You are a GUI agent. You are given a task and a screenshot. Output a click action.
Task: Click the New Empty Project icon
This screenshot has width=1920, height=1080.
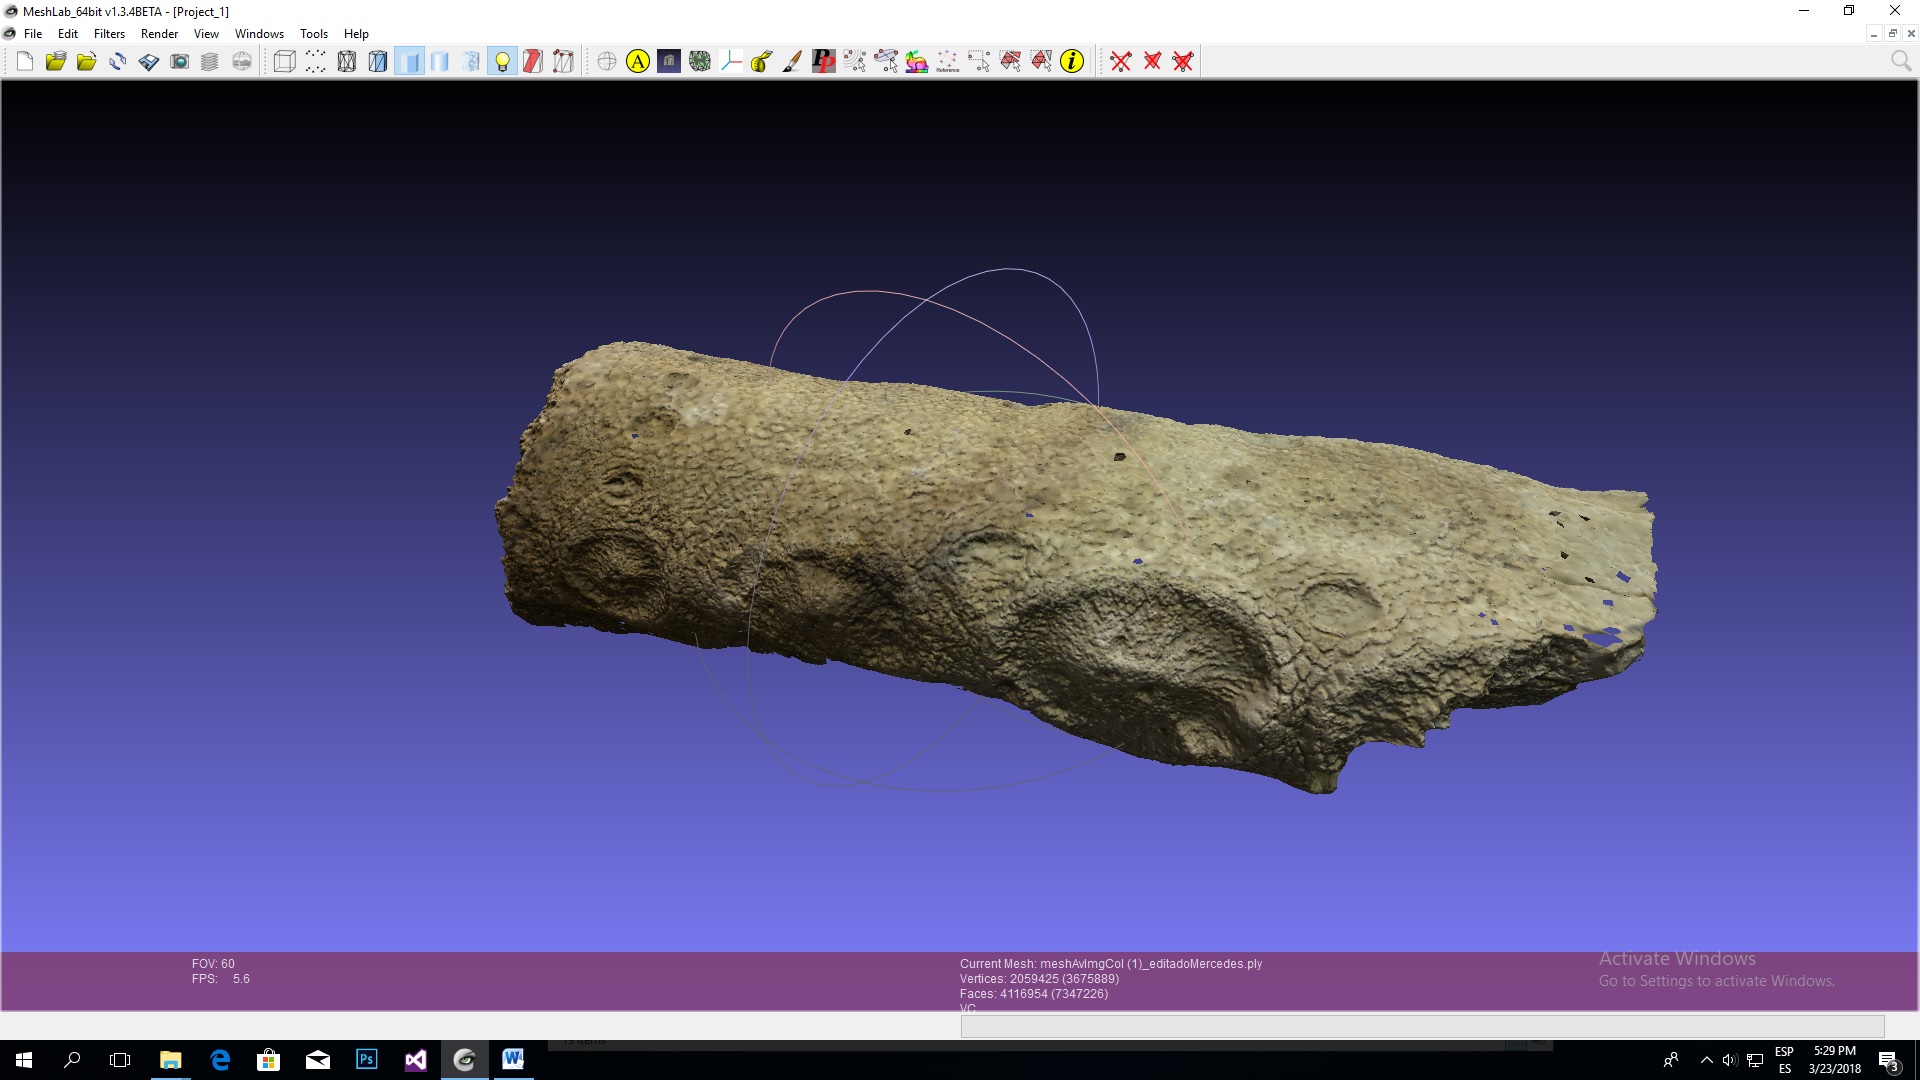25,62
